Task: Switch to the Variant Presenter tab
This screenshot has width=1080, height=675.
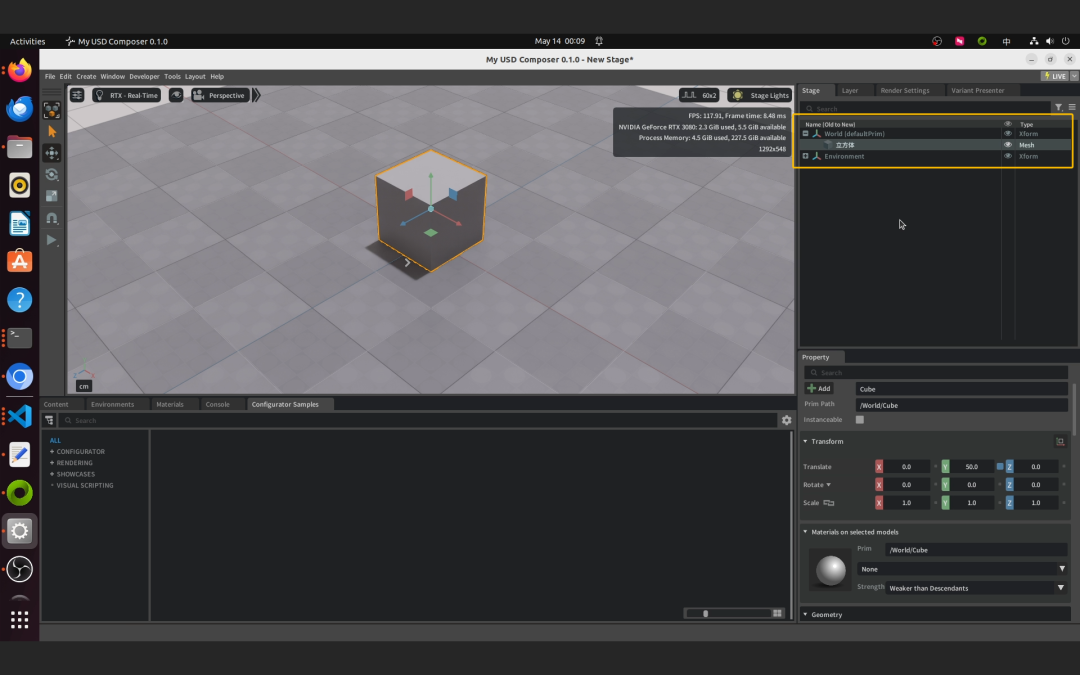Action: [977, 90]
